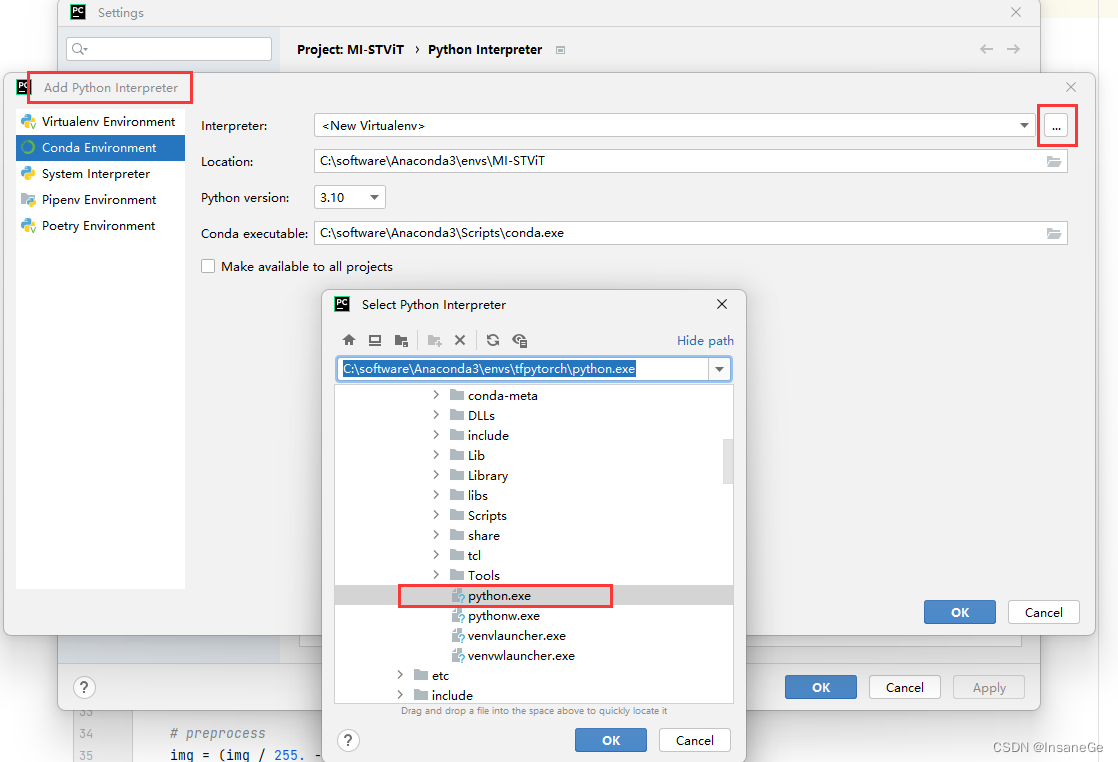This screenshot has width=1118, height=762.
Task: Click Settings search box
Action: [x=169, y=49]
